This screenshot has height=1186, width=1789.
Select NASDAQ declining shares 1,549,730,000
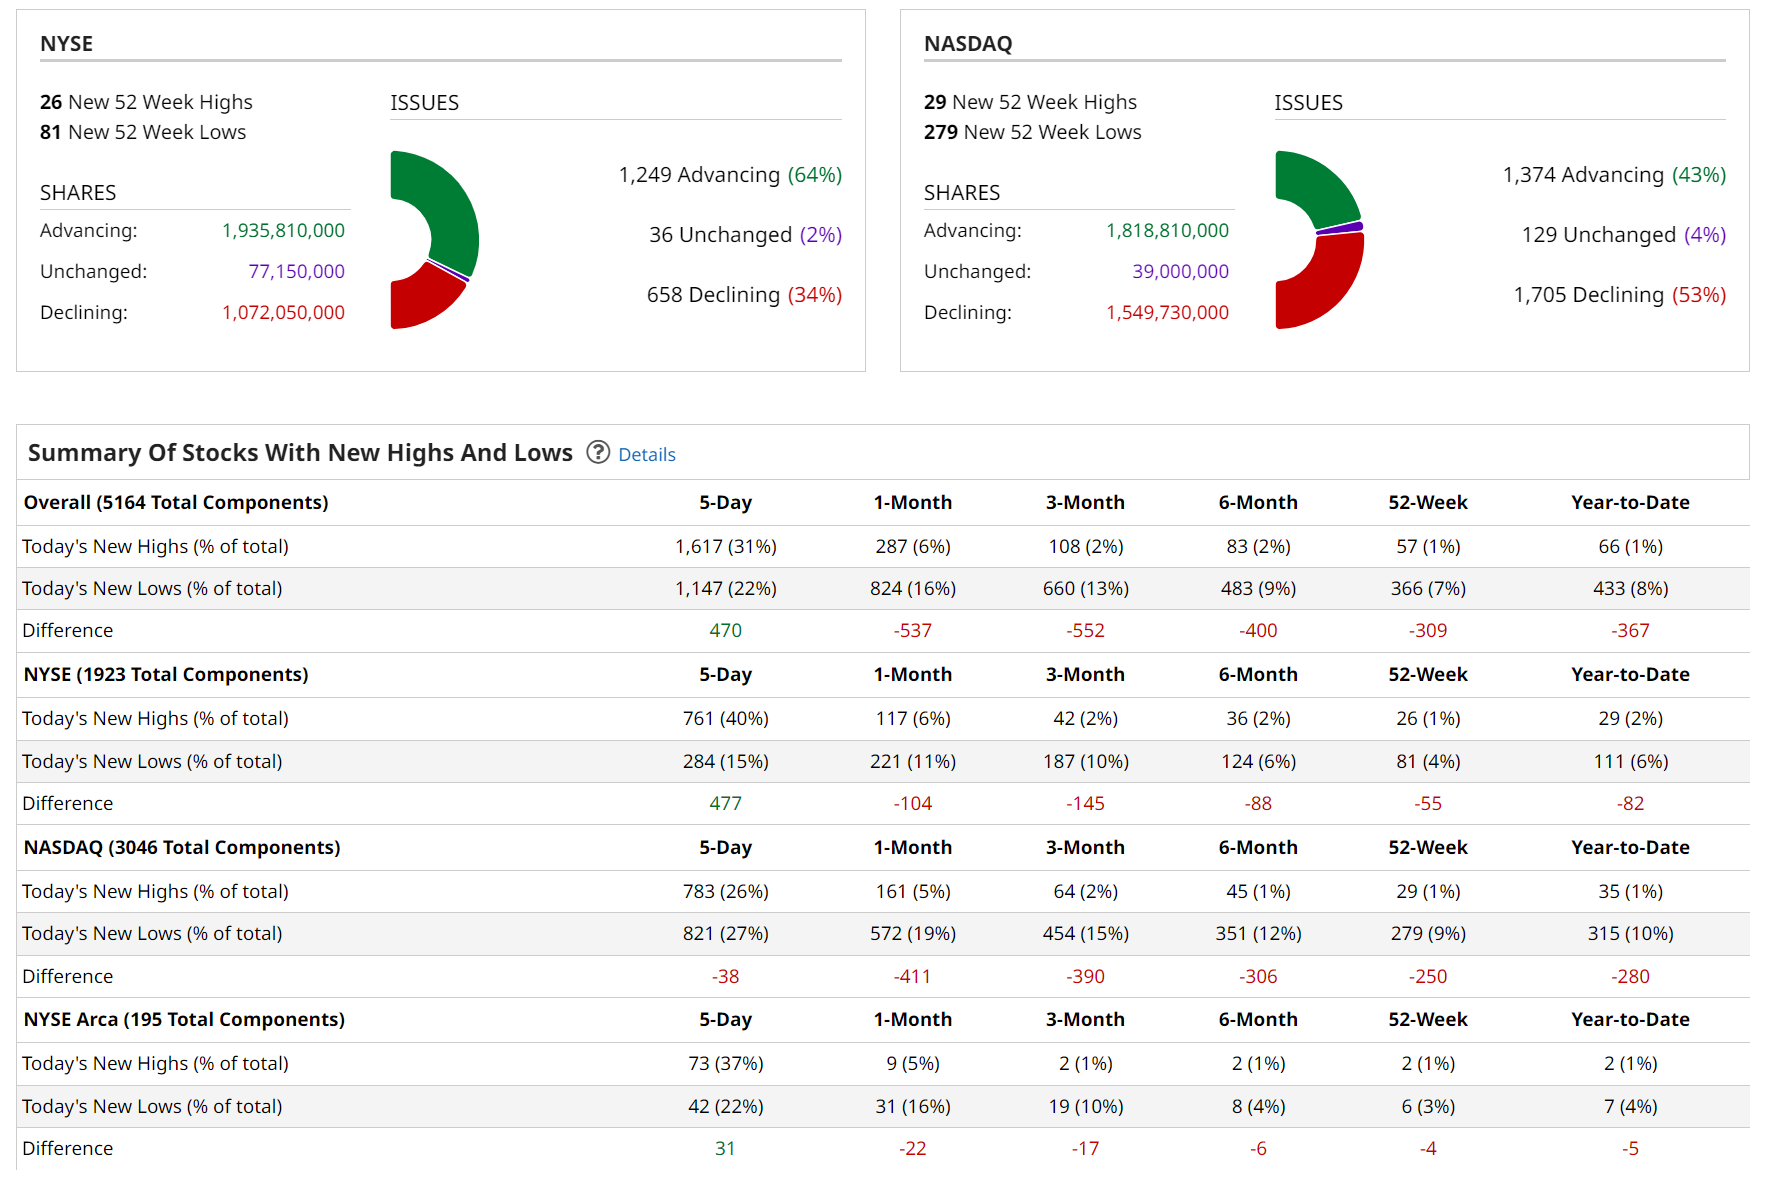tap(1167, 313)
